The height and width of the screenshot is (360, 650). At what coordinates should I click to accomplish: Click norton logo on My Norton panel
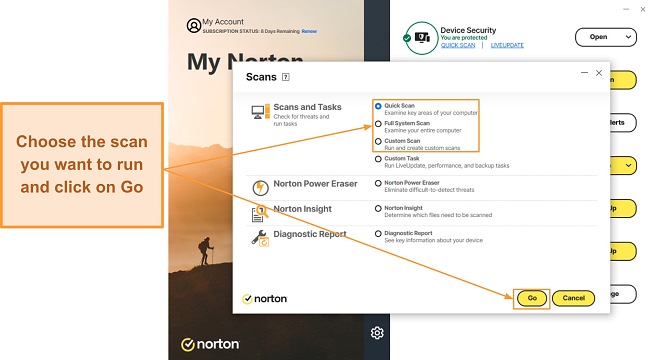pyautogui.click(x=210, y=344)
